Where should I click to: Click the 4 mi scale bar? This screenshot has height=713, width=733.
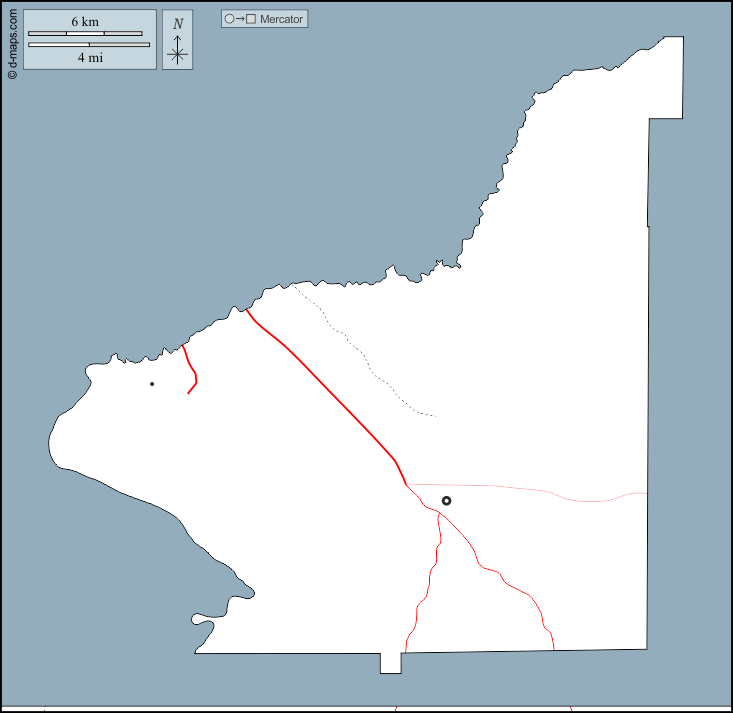[x=89, y=45]
